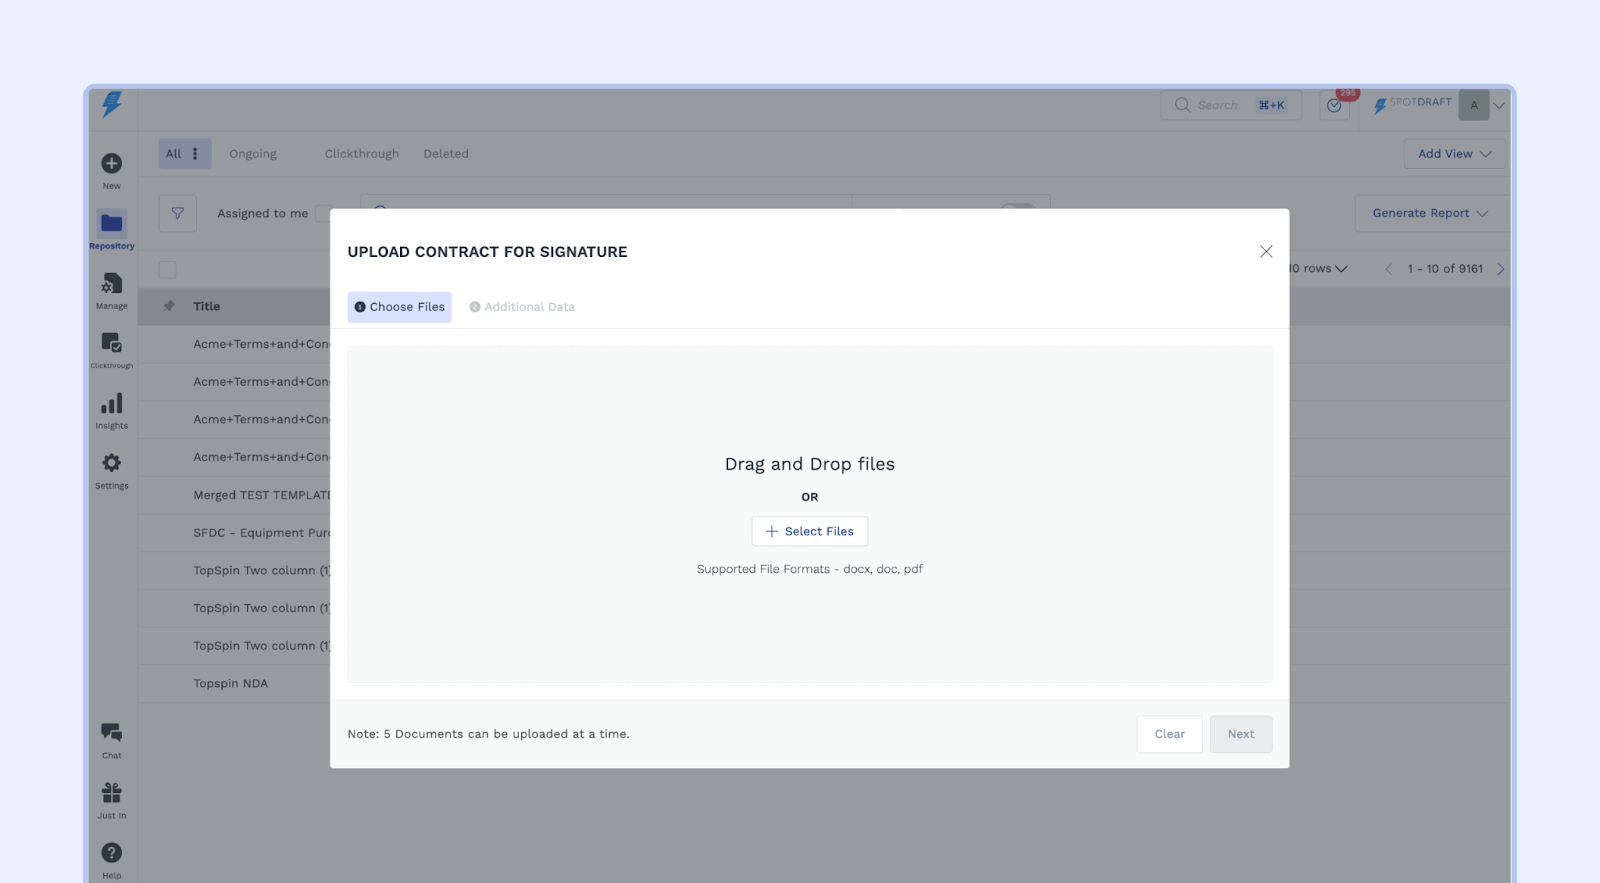Go to Clickthrough sidebar icon
The image size is (1600, 883).
(x=112, y=344)
